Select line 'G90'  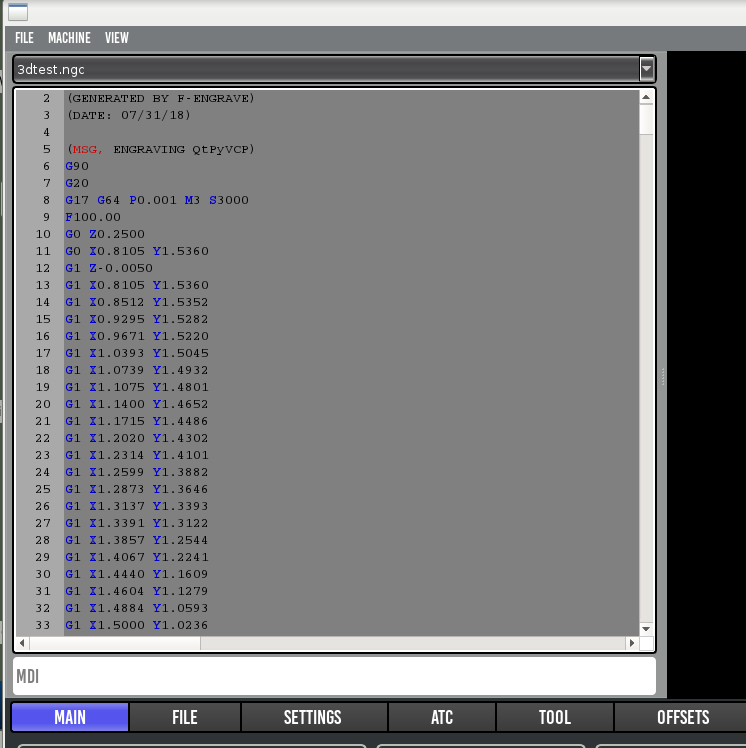(77, 166)
